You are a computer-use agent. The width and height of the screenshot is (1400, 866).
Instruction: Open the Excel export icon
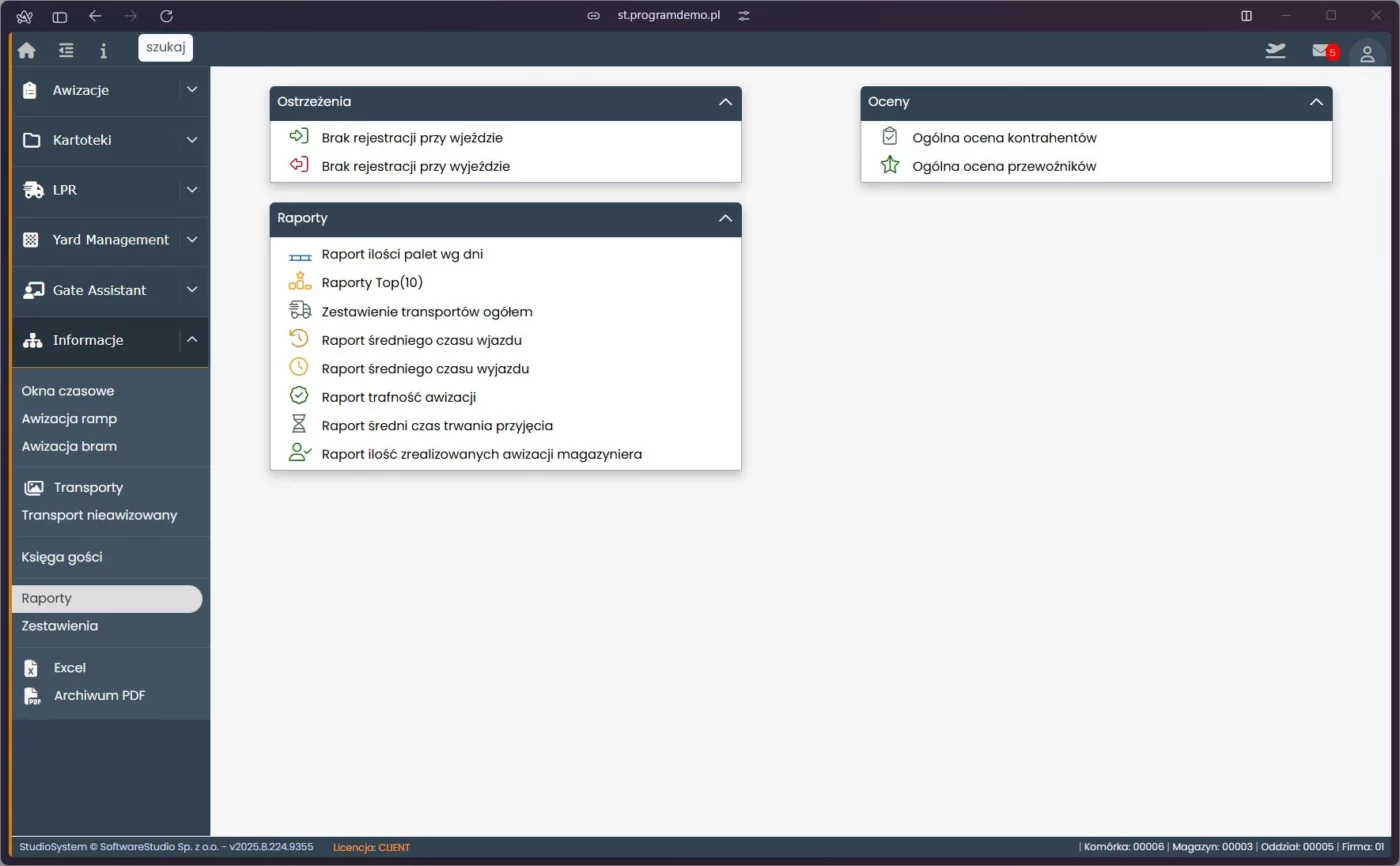31,667
